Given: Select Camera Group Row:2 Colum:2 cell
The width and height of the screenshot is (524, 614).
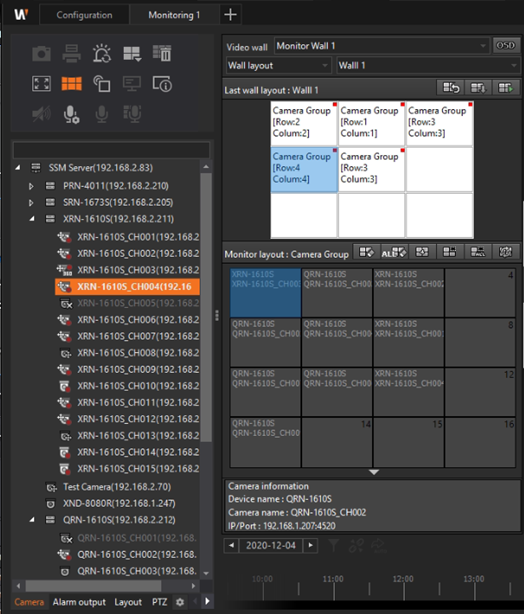Looking at the screenshot, I should (x=304, y=124).
